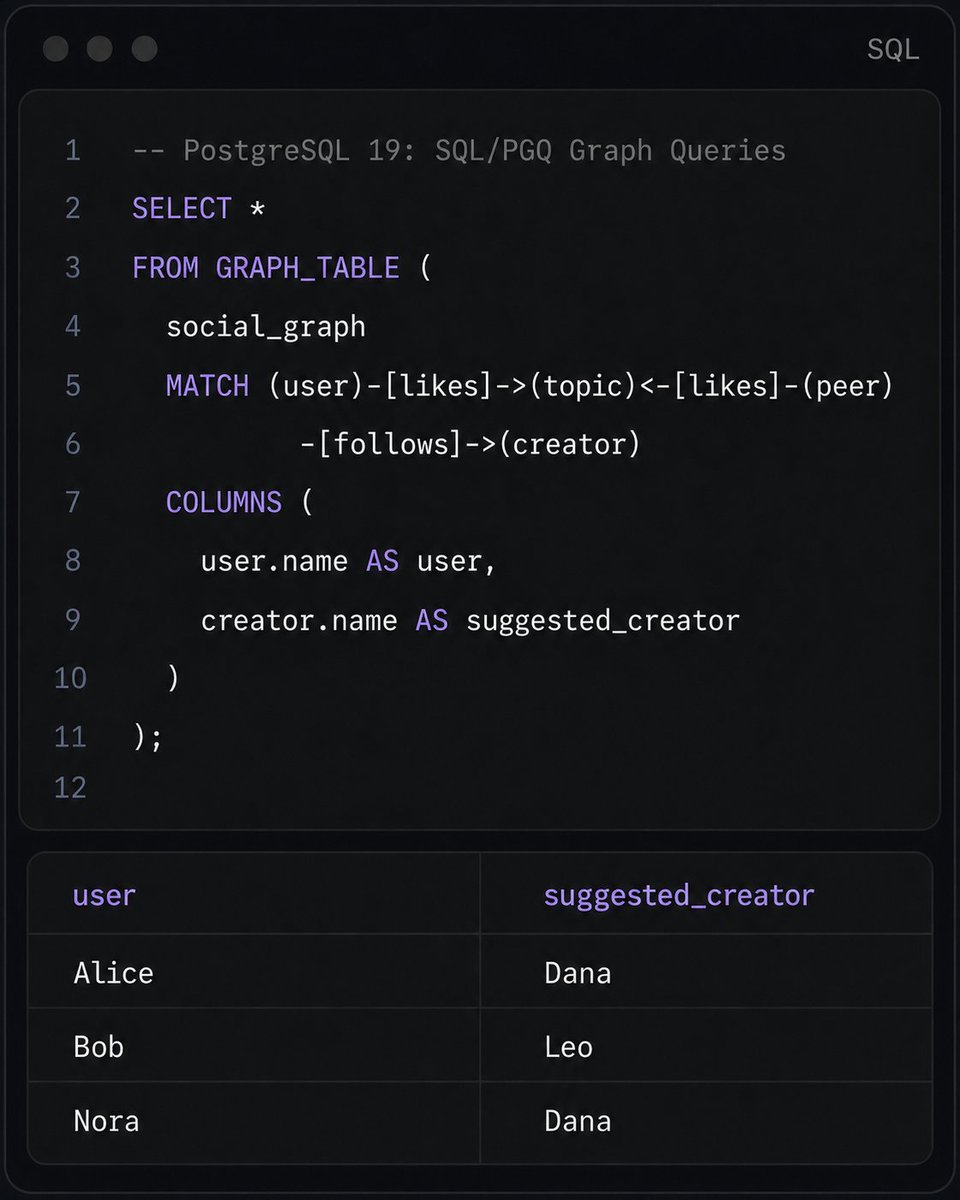Click the GRAPH_TABLE keyword
This screenshot has width=960, height=1200.
click(307, 268)
